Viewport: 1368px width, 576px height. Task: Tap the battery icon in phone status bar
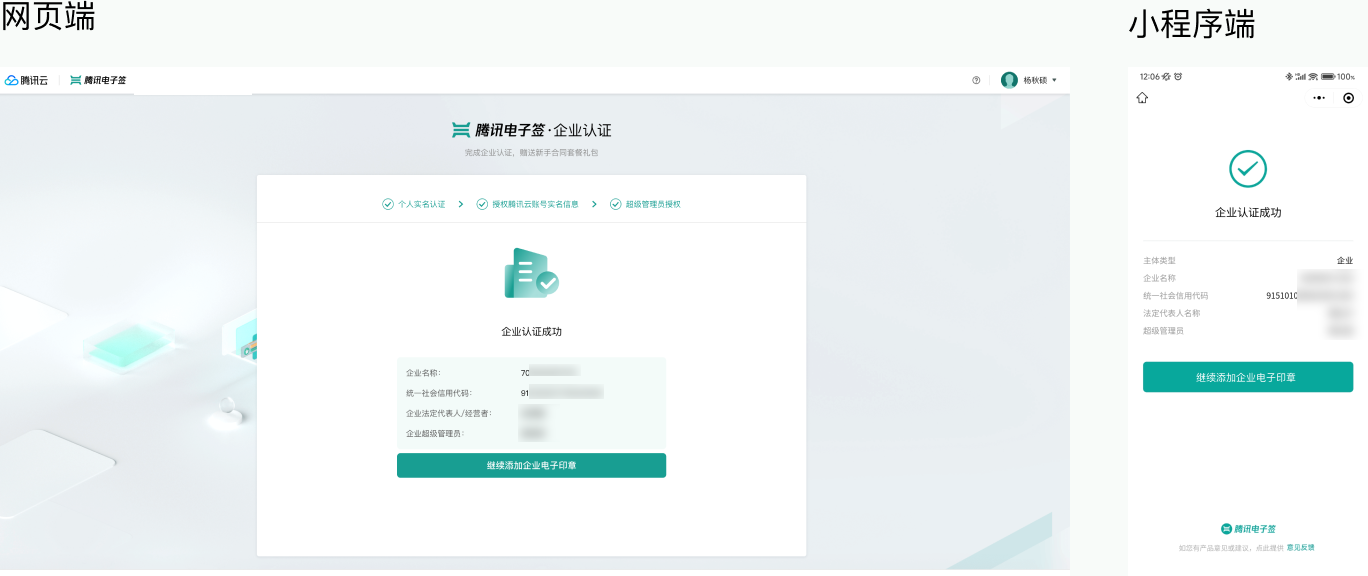[x=1328, y=76]
